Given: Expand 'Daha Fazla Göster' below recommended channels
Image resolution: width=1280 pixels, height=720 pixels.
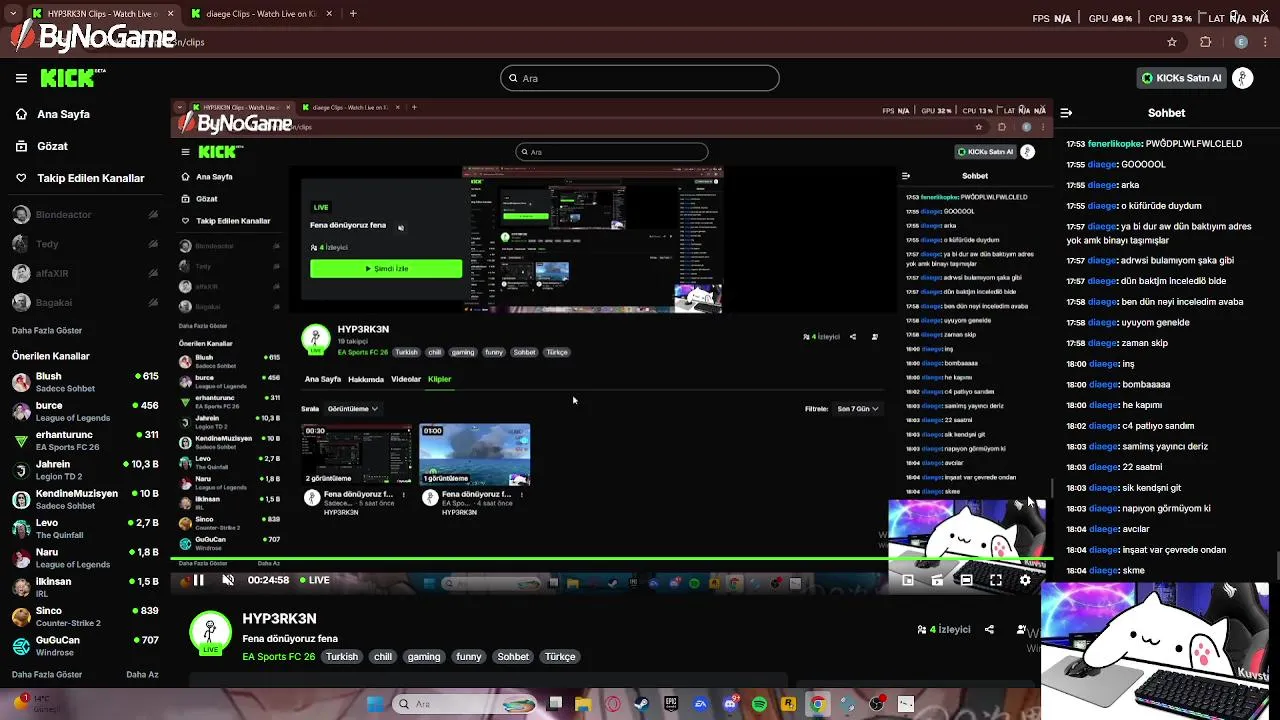Looking at the screenshot, I should point(47,675).
